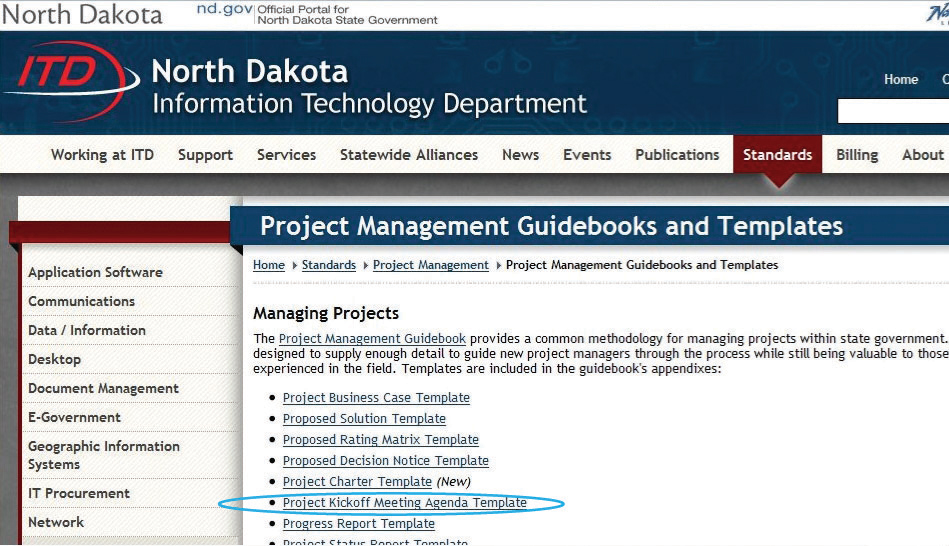Open the Publications menu
Viewport: 949px width, 546px height.
click(x=677, y=155)
